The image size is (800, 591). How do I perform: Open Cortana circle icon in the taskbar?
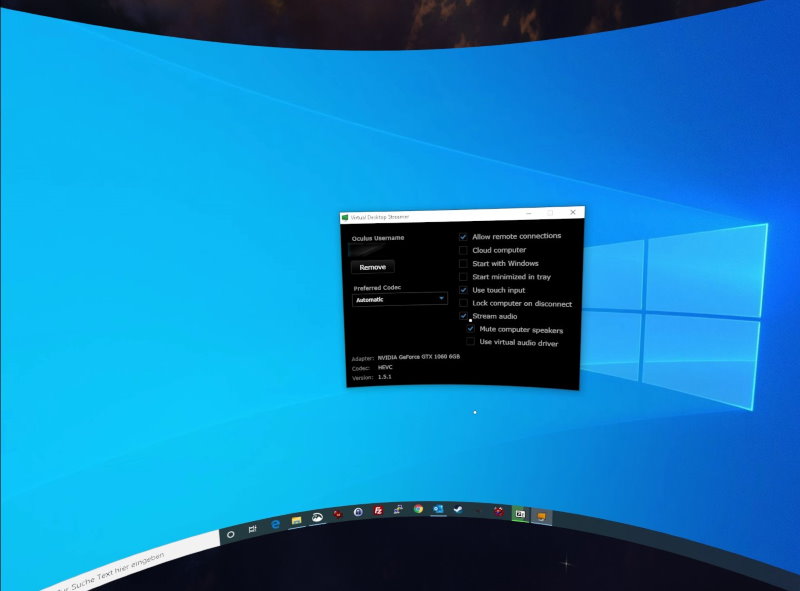coord(231,534)
